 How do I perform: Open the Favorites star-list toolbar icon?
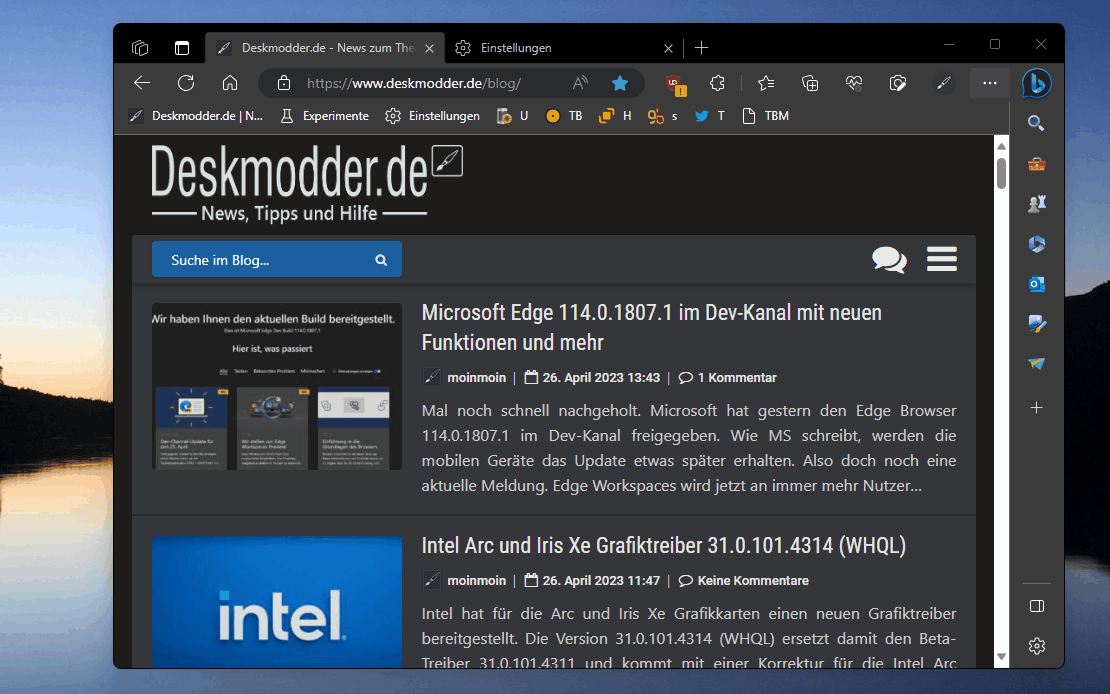point(766,83)
